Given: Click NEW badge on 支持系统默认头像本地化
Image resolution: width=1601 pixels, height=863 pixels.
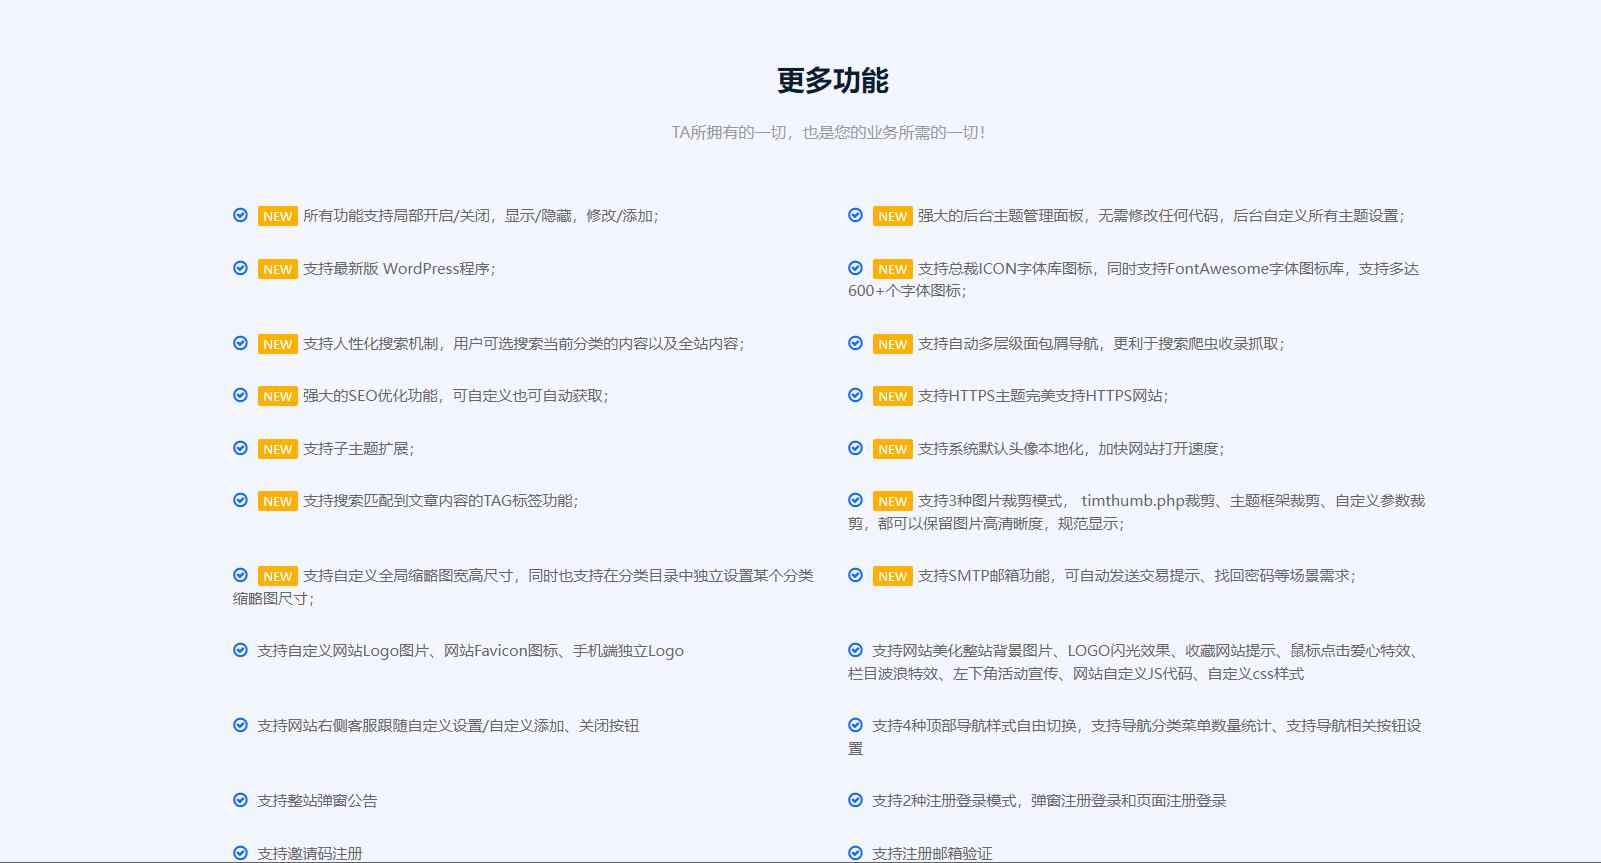Looking at the screenshot, I should tap(893, 449).
